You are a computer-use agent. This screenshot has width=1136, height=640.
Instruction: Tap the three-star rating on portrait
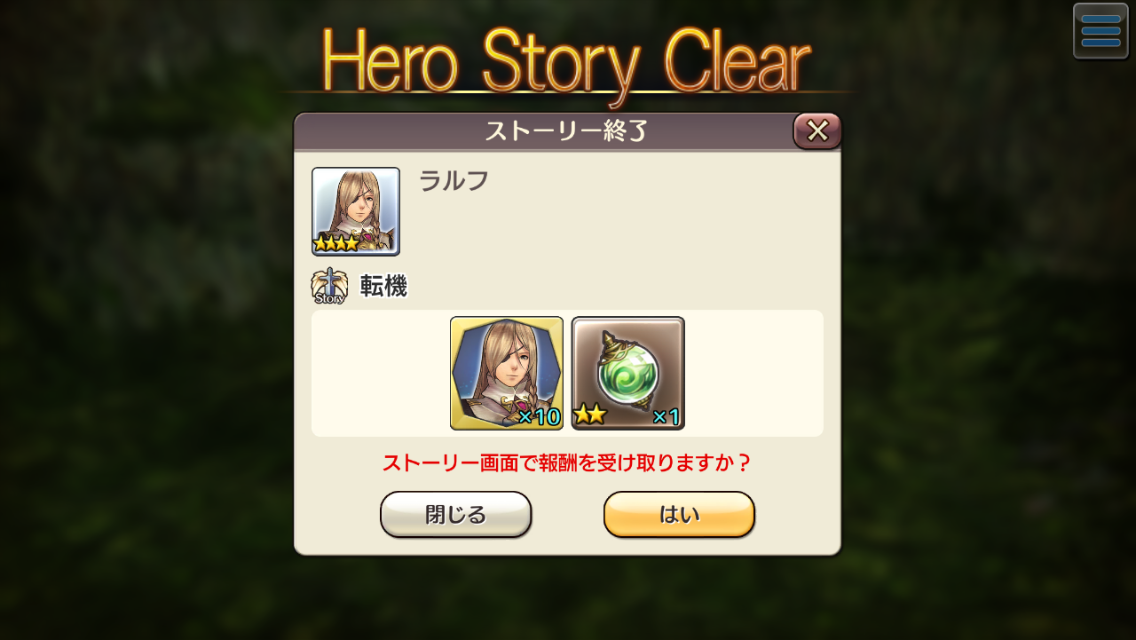point(337,244)
